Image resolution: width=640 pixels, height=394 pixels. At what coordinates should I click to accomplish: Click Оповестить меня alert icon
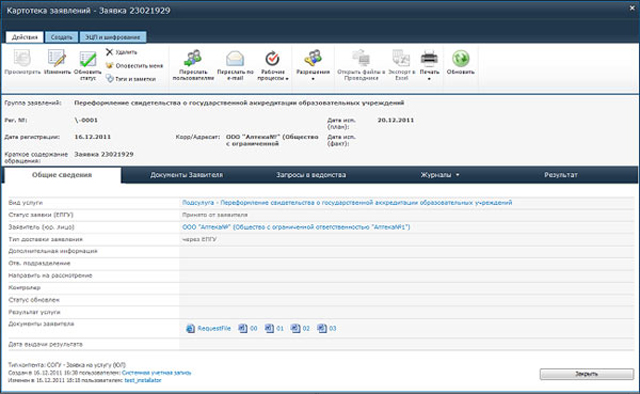(109, 65)
